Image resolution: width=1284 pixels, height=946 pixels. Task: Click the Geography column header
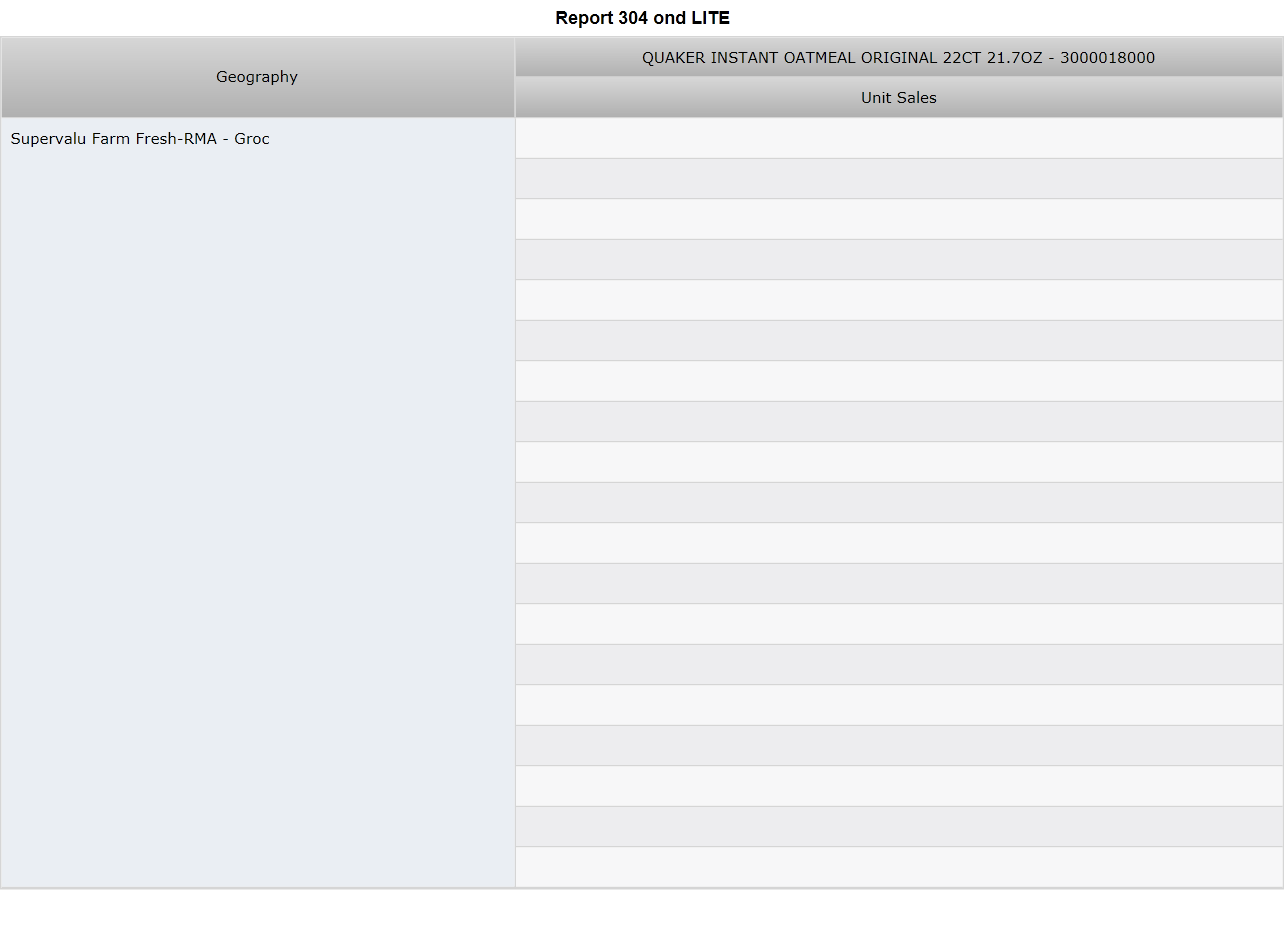point(257,77)
